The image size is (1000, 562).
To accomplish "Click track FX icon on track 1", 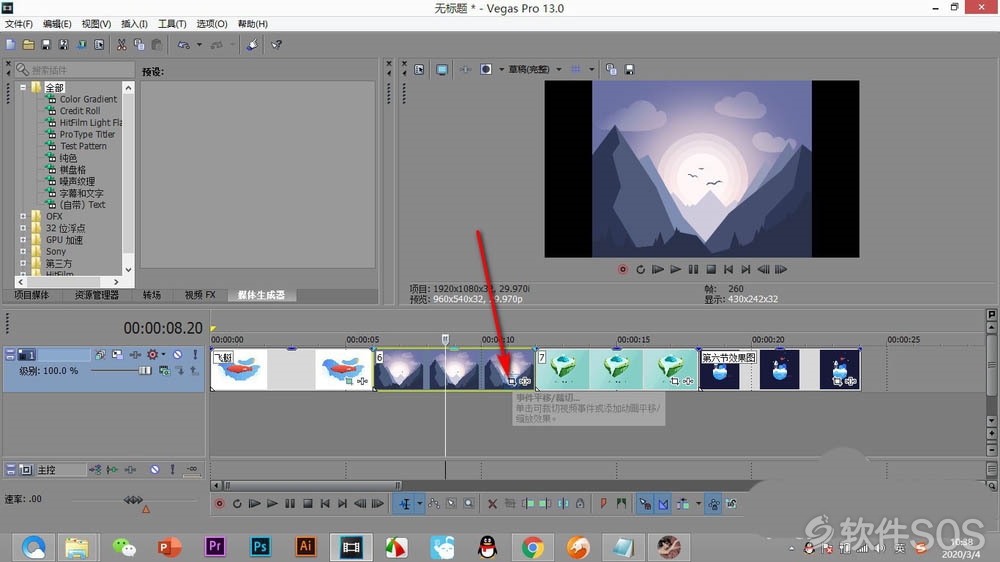I will pos(135,354).
